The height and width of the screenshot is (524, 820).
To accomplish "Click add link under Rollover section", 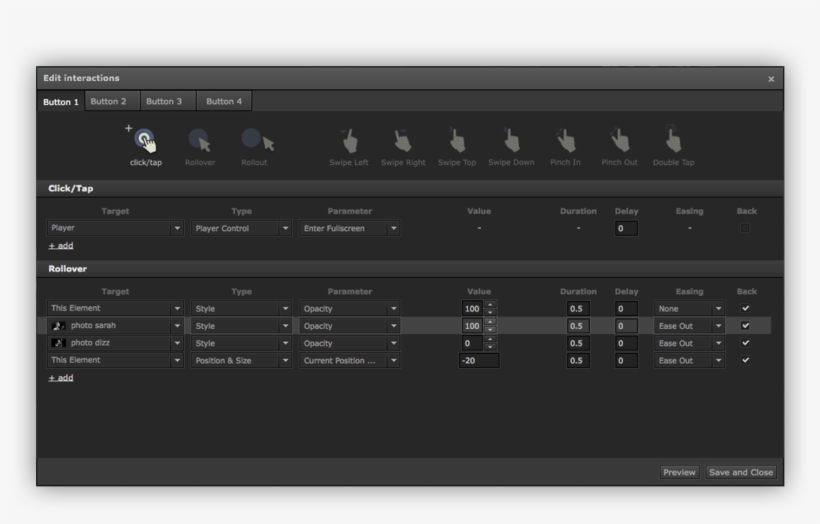I will point(61,378).
